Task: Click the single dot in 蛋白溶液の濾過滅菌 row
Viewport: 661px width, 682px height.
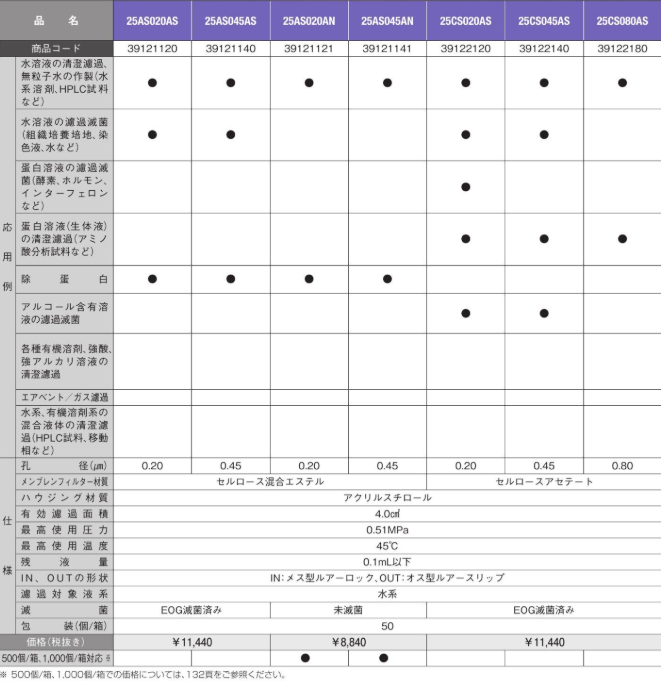Action: 465,186
